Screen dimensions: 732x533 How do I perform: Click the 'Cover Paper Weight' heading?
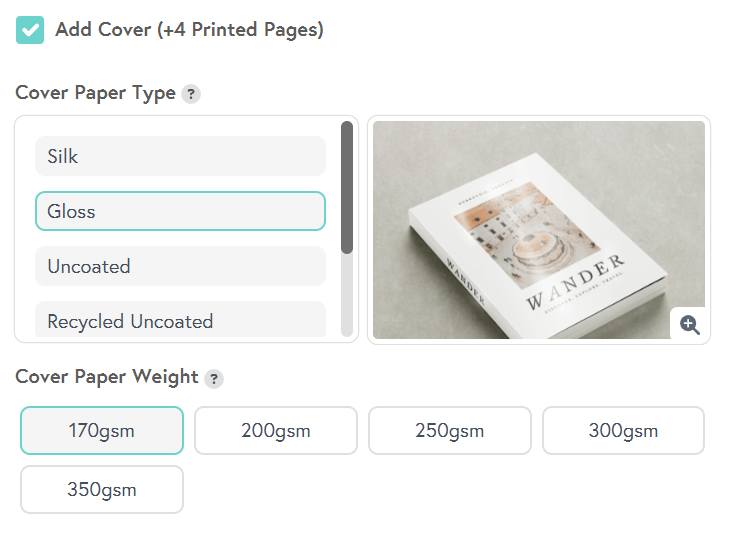point(107,377)
